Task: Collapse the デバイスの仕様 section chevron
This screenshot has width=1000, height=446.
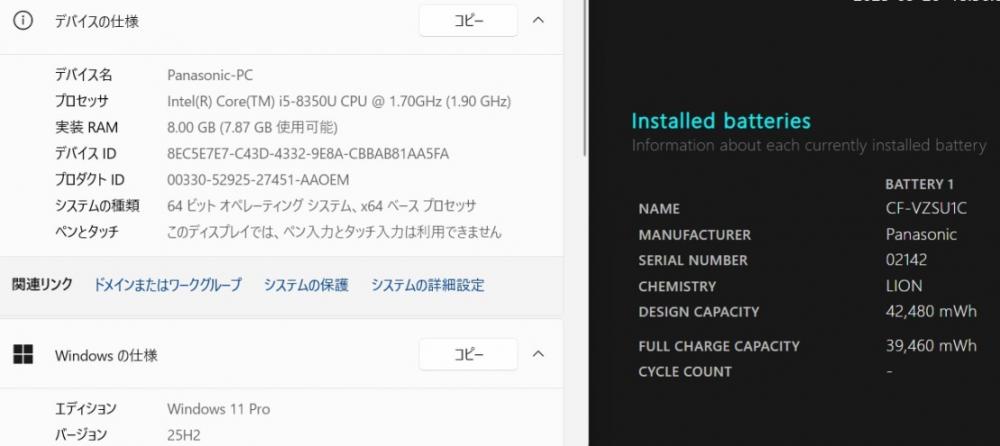Action: click(x=538, y=20)
